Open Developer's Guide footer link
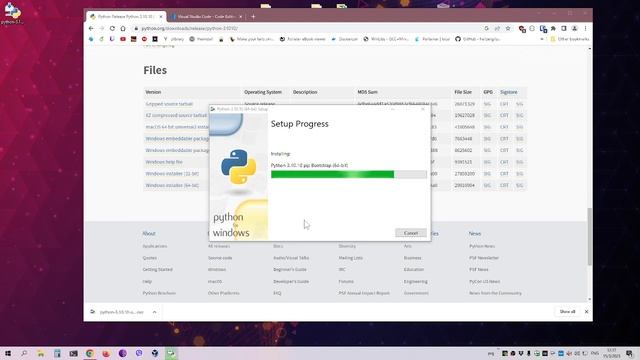Viewport: 640px width, 360px height. click(291, 282)
